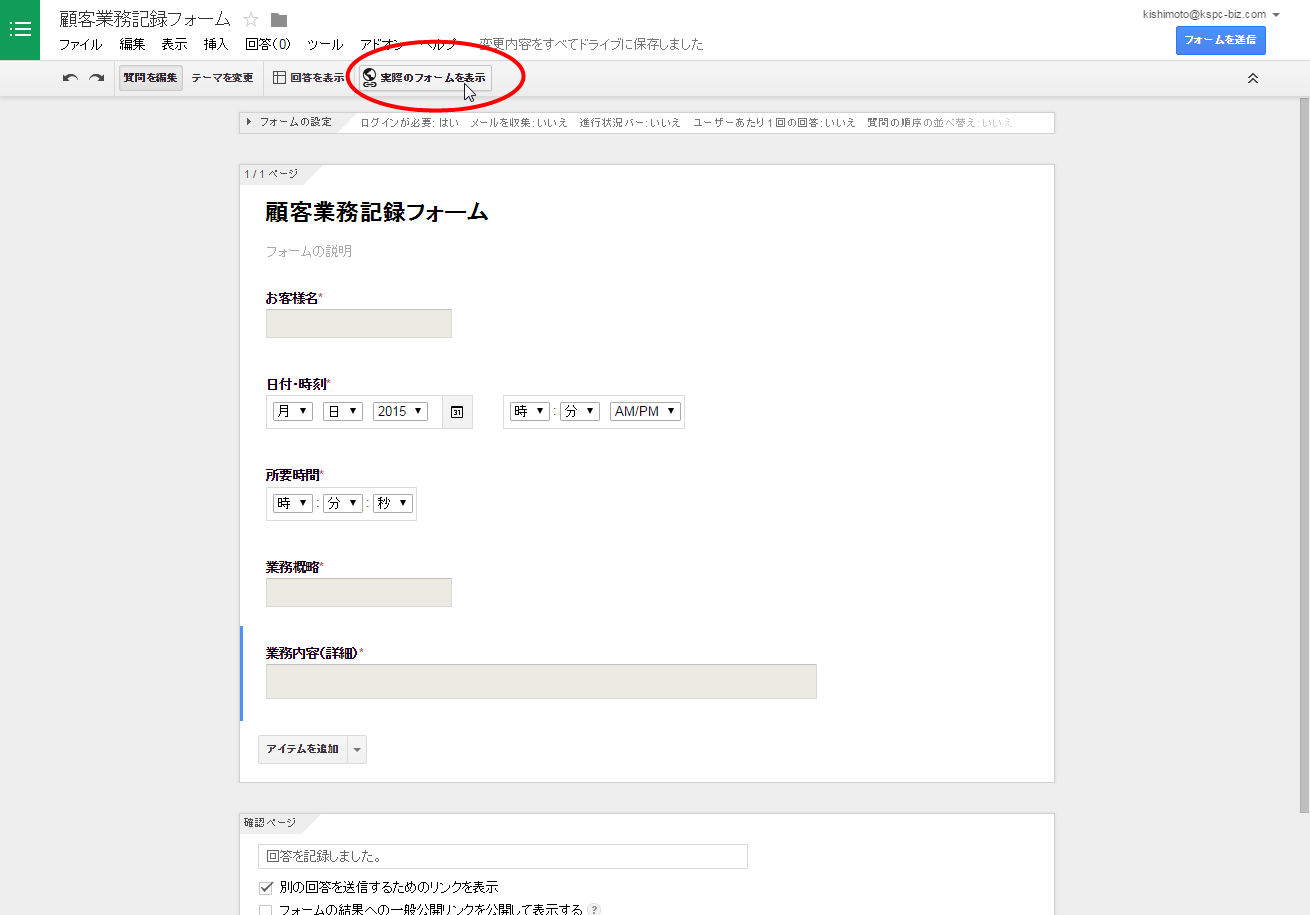Click the フォームの説明 placeholder

pyautogui.click(x=309, y=251)
